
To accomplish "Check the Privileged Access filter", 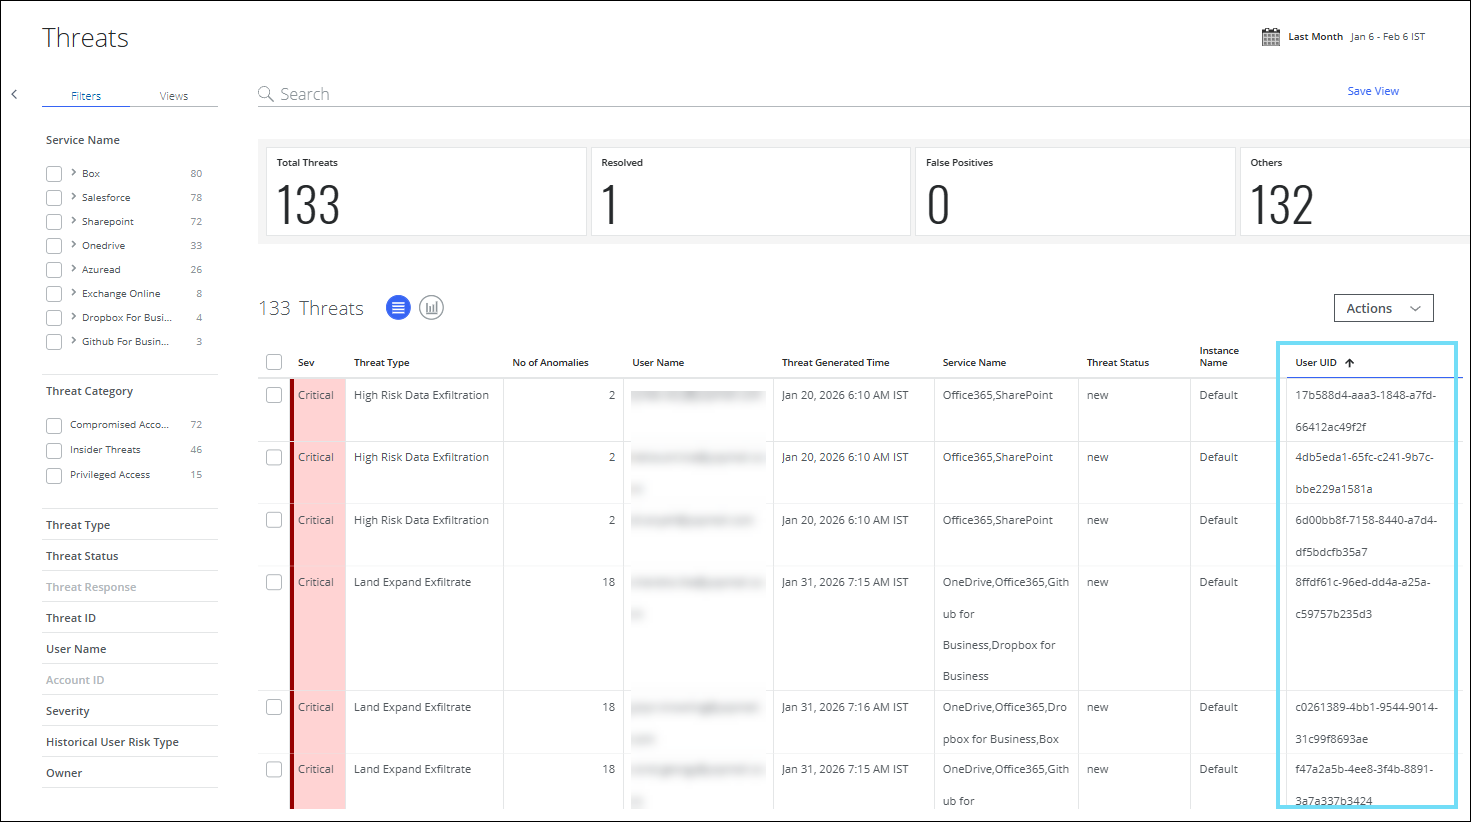I will [x=54, y=476].
